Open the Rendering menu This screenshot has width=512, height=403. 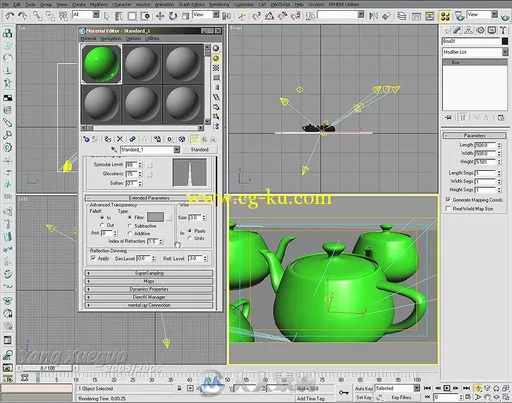(219, 4)
